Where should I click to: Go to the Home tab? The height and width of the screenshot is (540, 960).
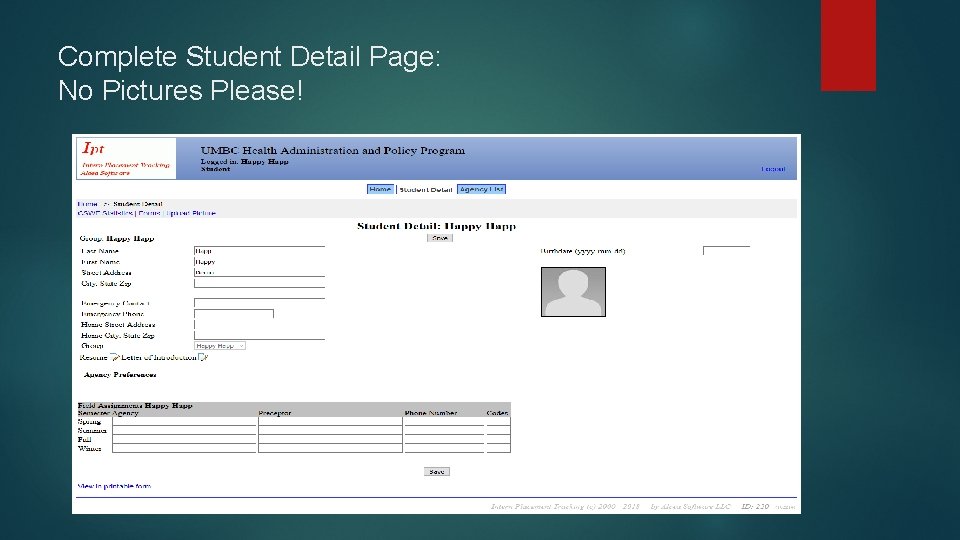(x=380, y=189)
